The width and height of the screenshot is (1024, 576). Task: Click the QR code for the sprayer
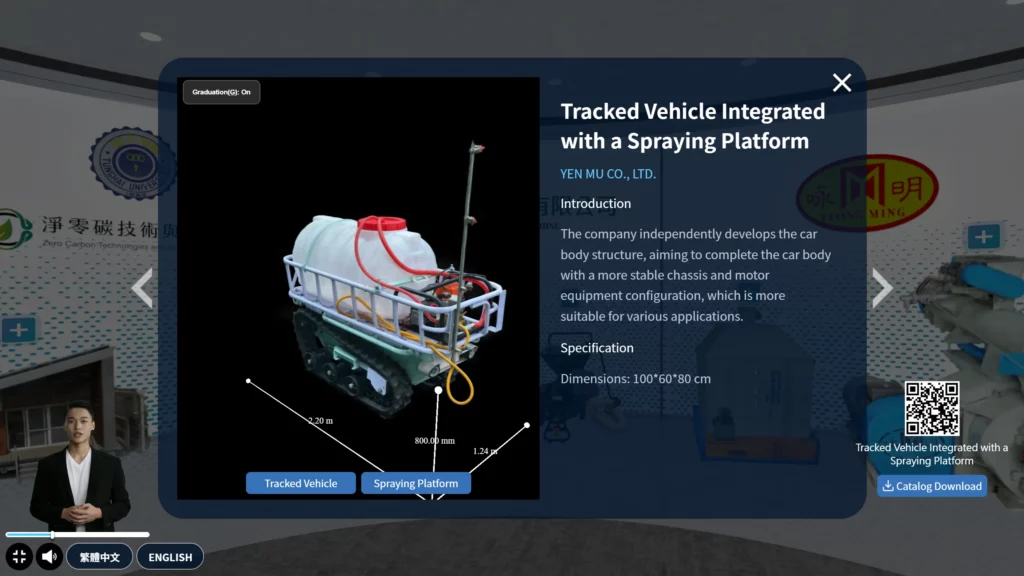click(x=931, y=409)
